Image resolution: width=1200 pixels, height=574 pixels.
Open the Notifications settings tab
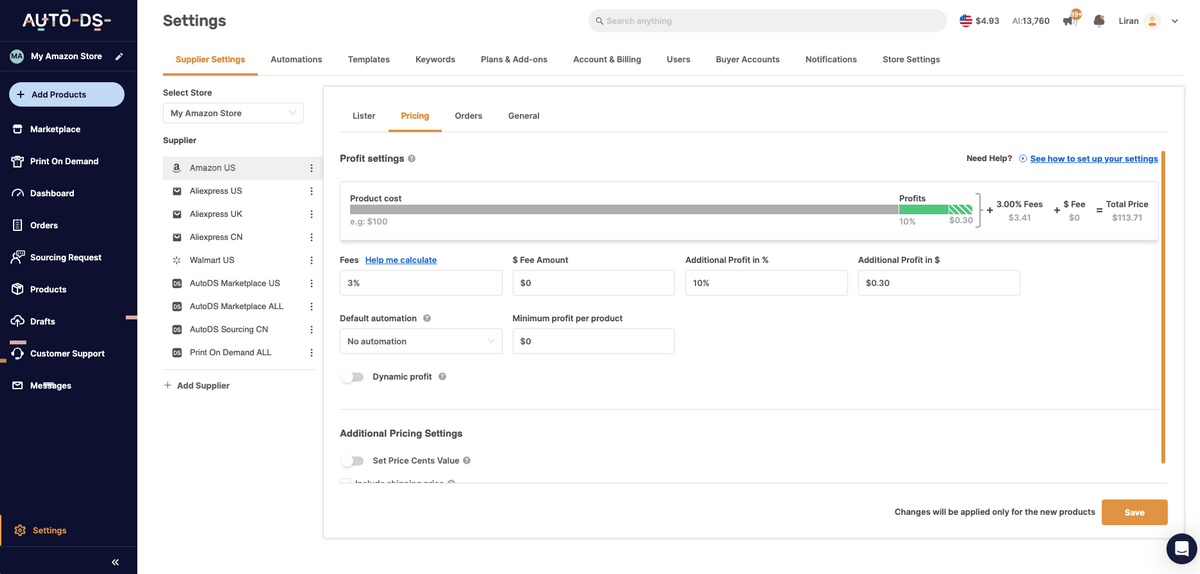(831, 59)
